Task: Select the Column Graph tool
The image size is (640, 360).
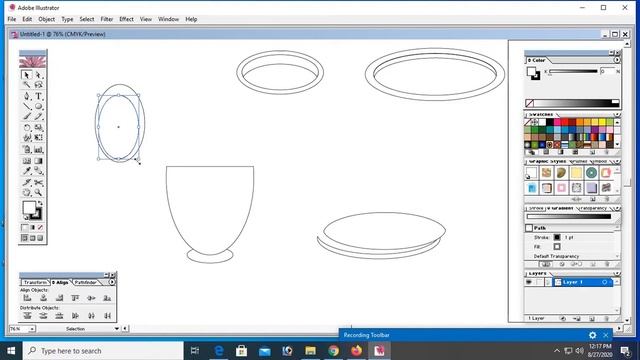Action: 38,149
